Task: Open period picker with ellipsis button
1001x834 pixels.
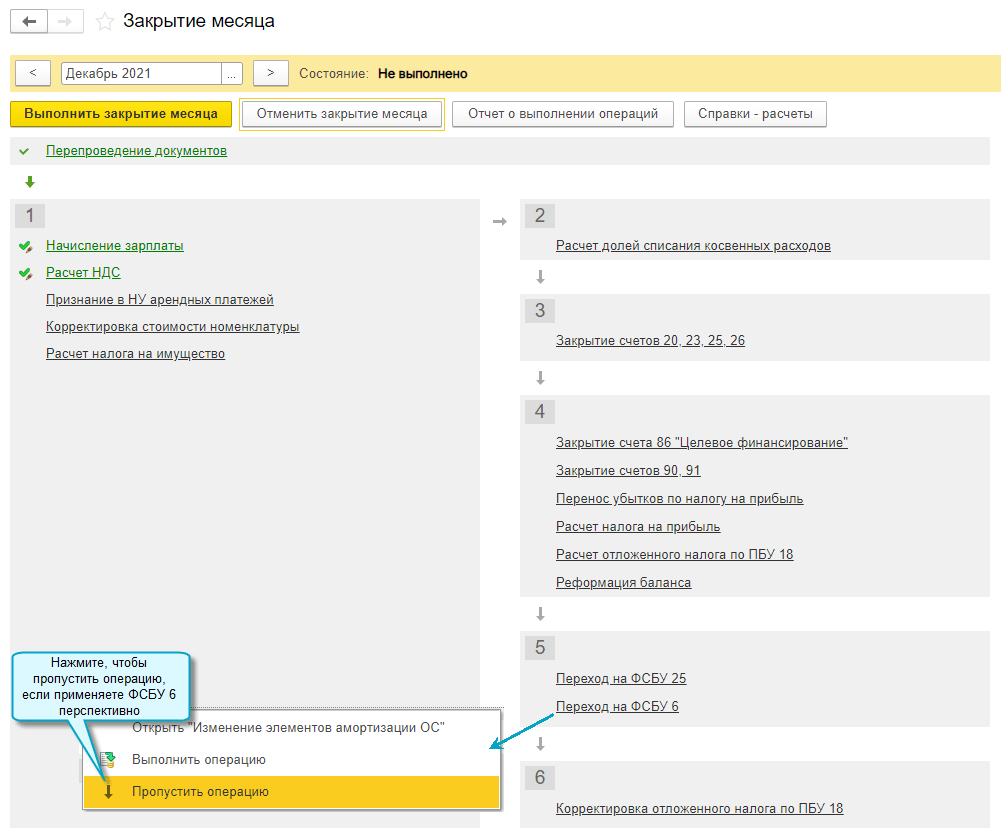Action: pyautogui.click(x=232, y=73)
